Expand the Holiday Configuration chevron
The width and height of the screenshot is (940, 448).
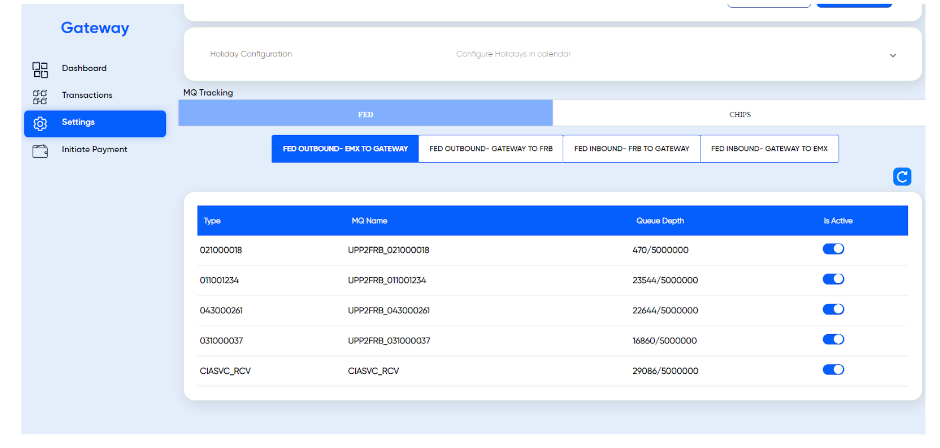[x=893, y=55]
